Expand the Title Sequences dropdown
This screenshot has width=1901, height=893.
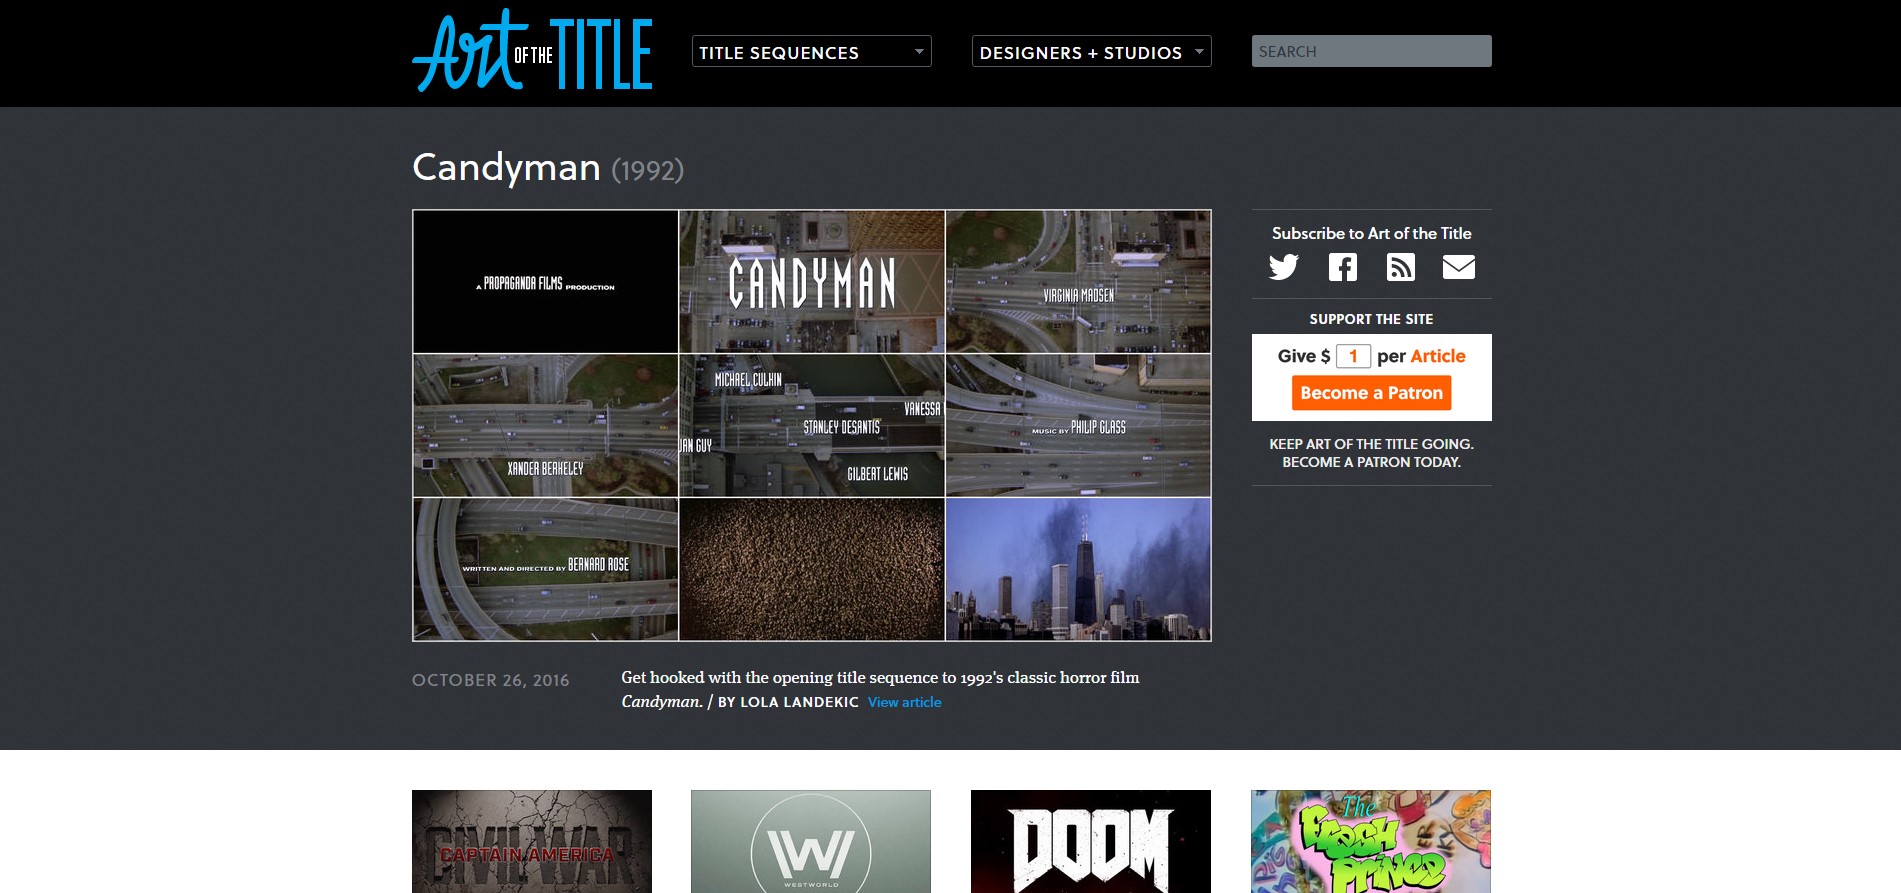click(811, 52)
